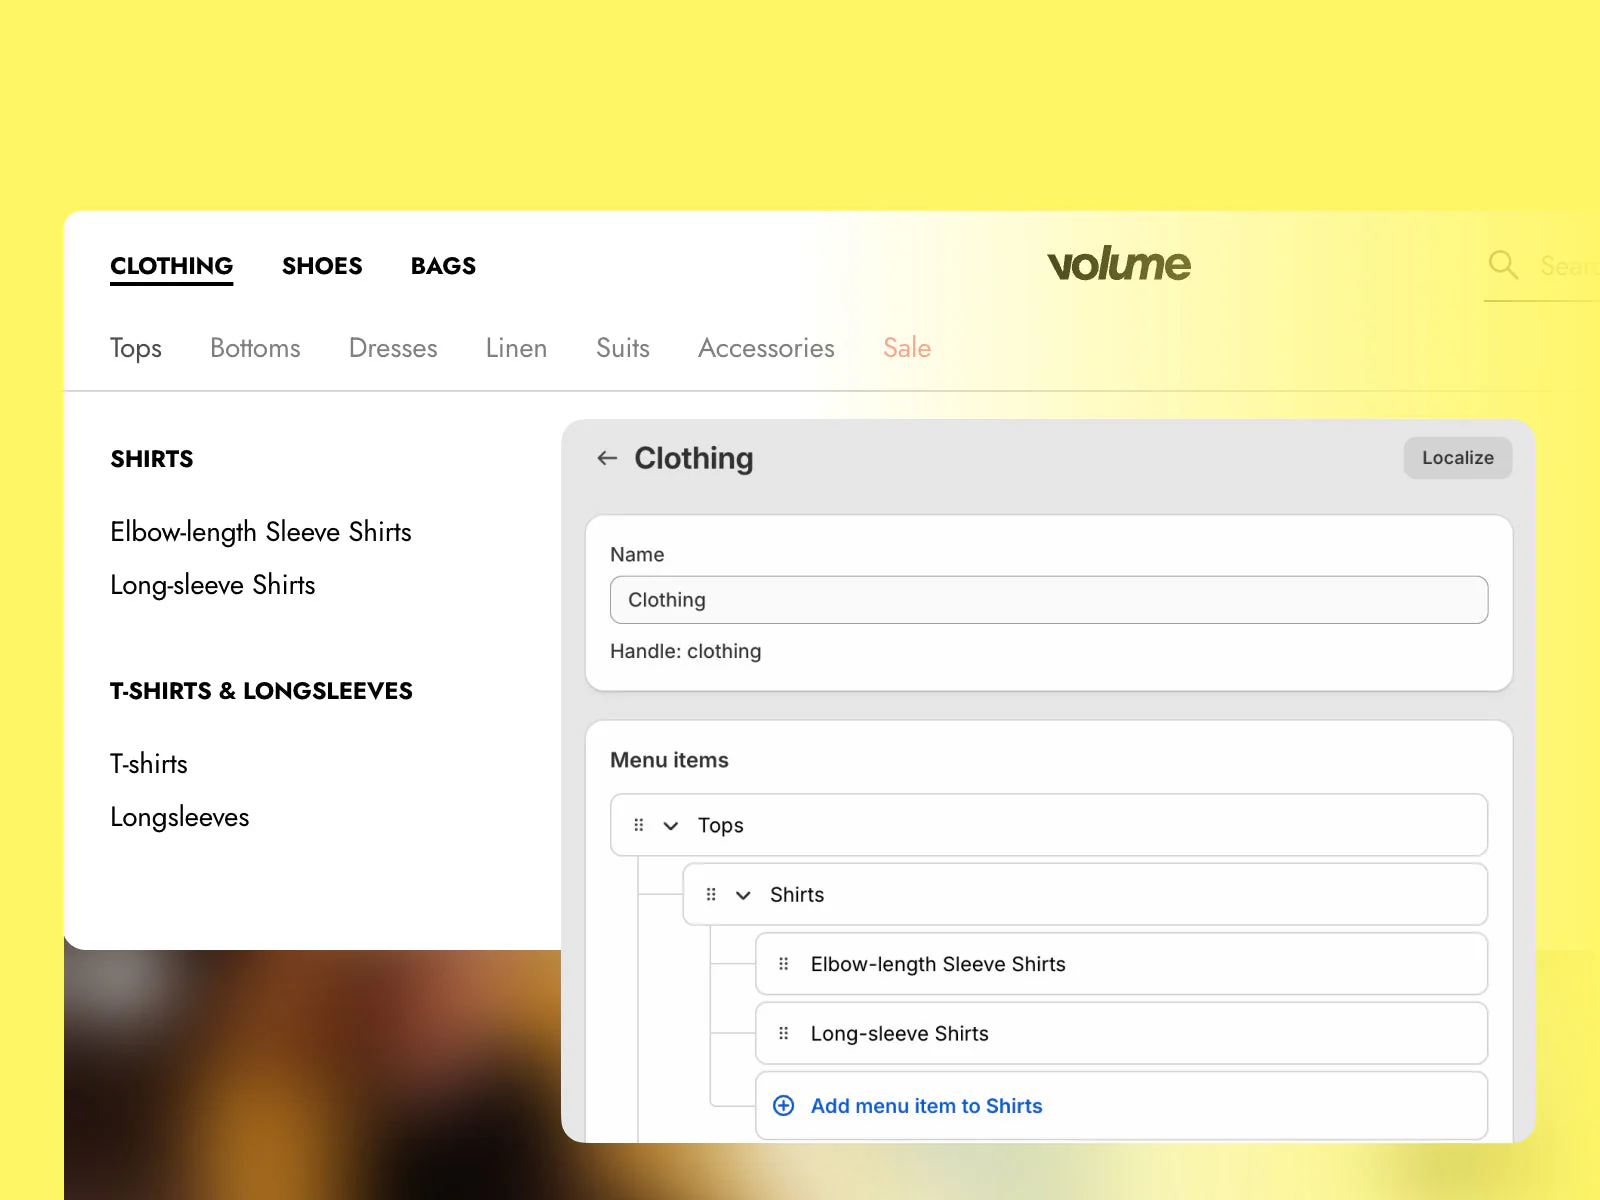
Task: Click the SHIRTS column heading
Action: pos(152,459)
